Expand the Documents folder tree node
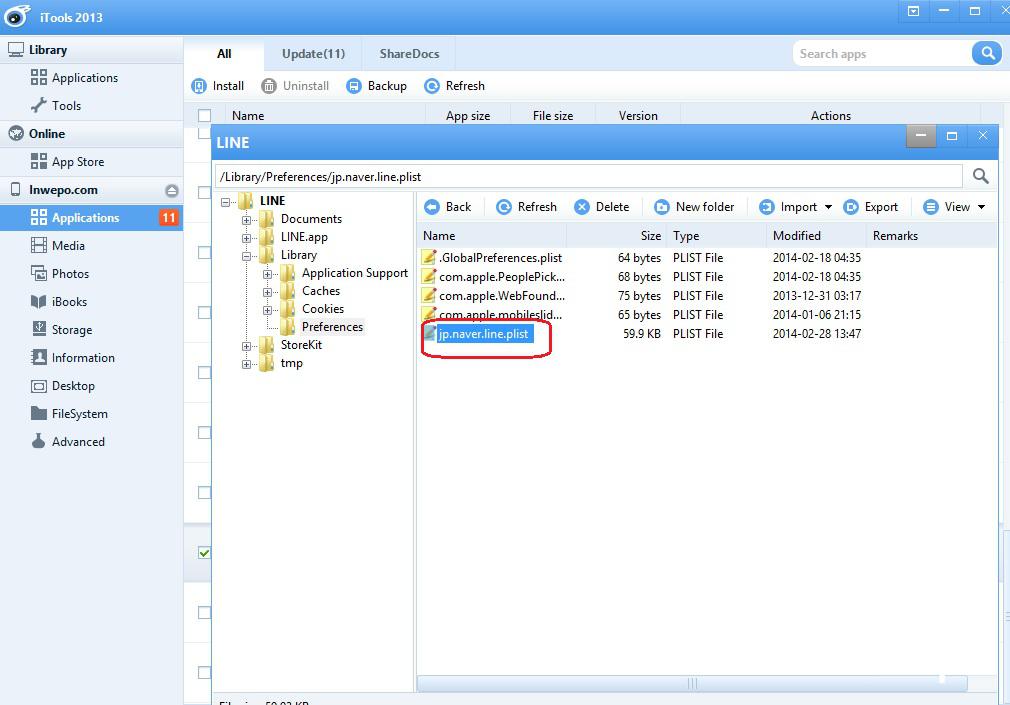The height and width of the screenshot is (705, 1010). coord(247,219)
